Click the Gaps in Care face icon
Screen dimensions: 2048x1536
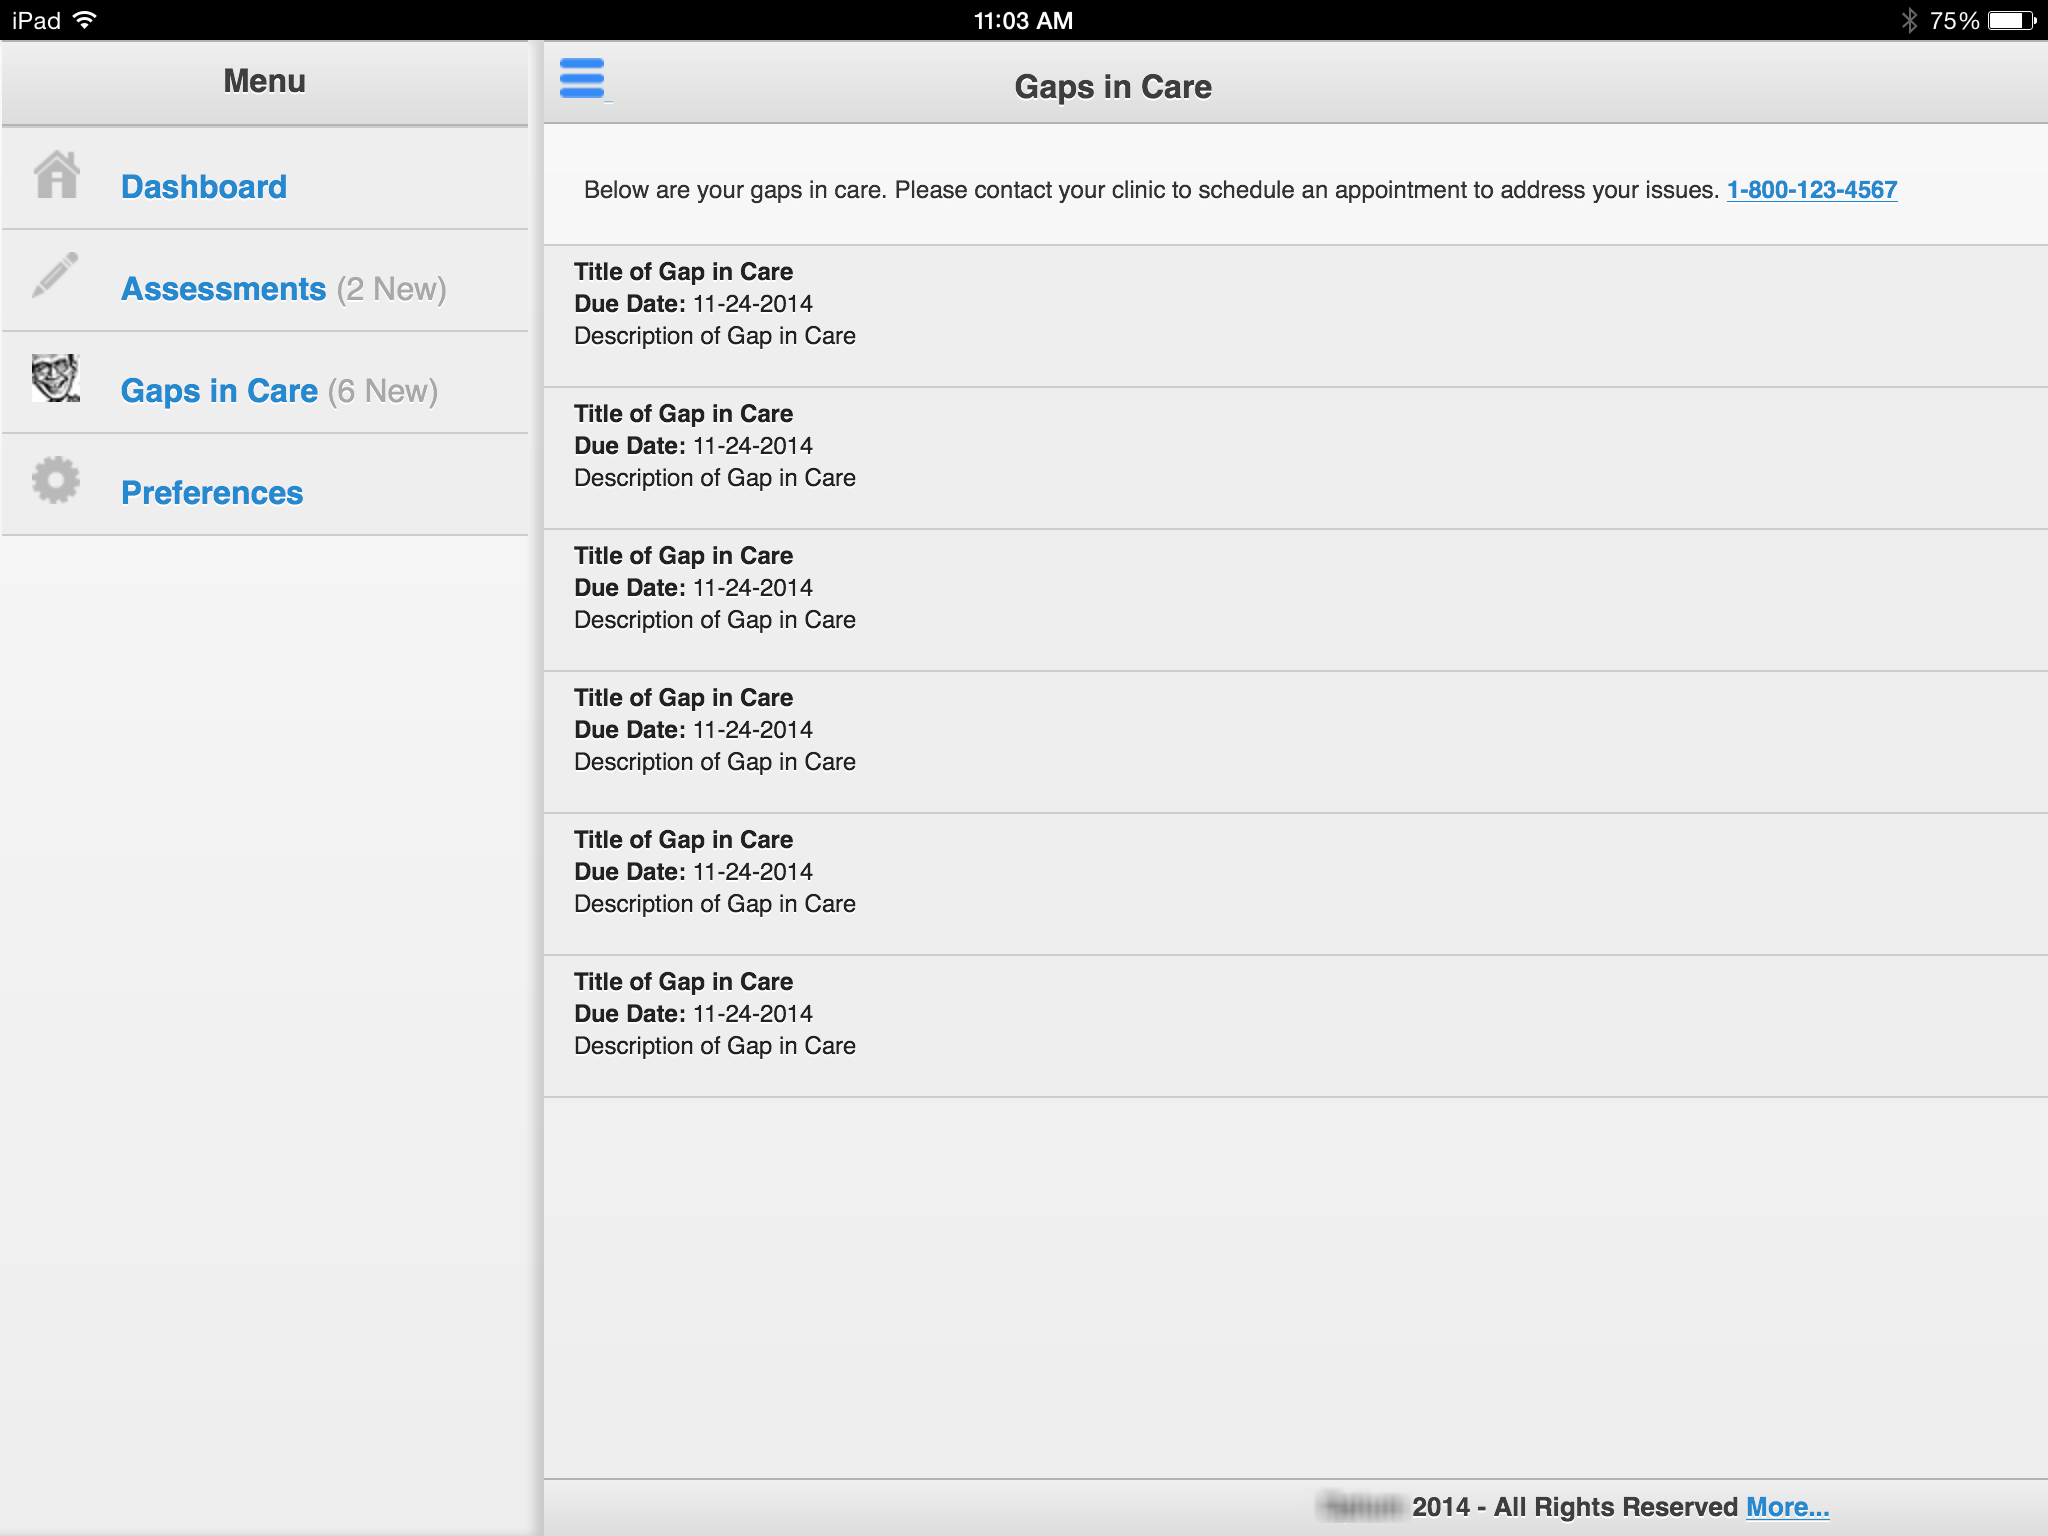pos(55,379)
